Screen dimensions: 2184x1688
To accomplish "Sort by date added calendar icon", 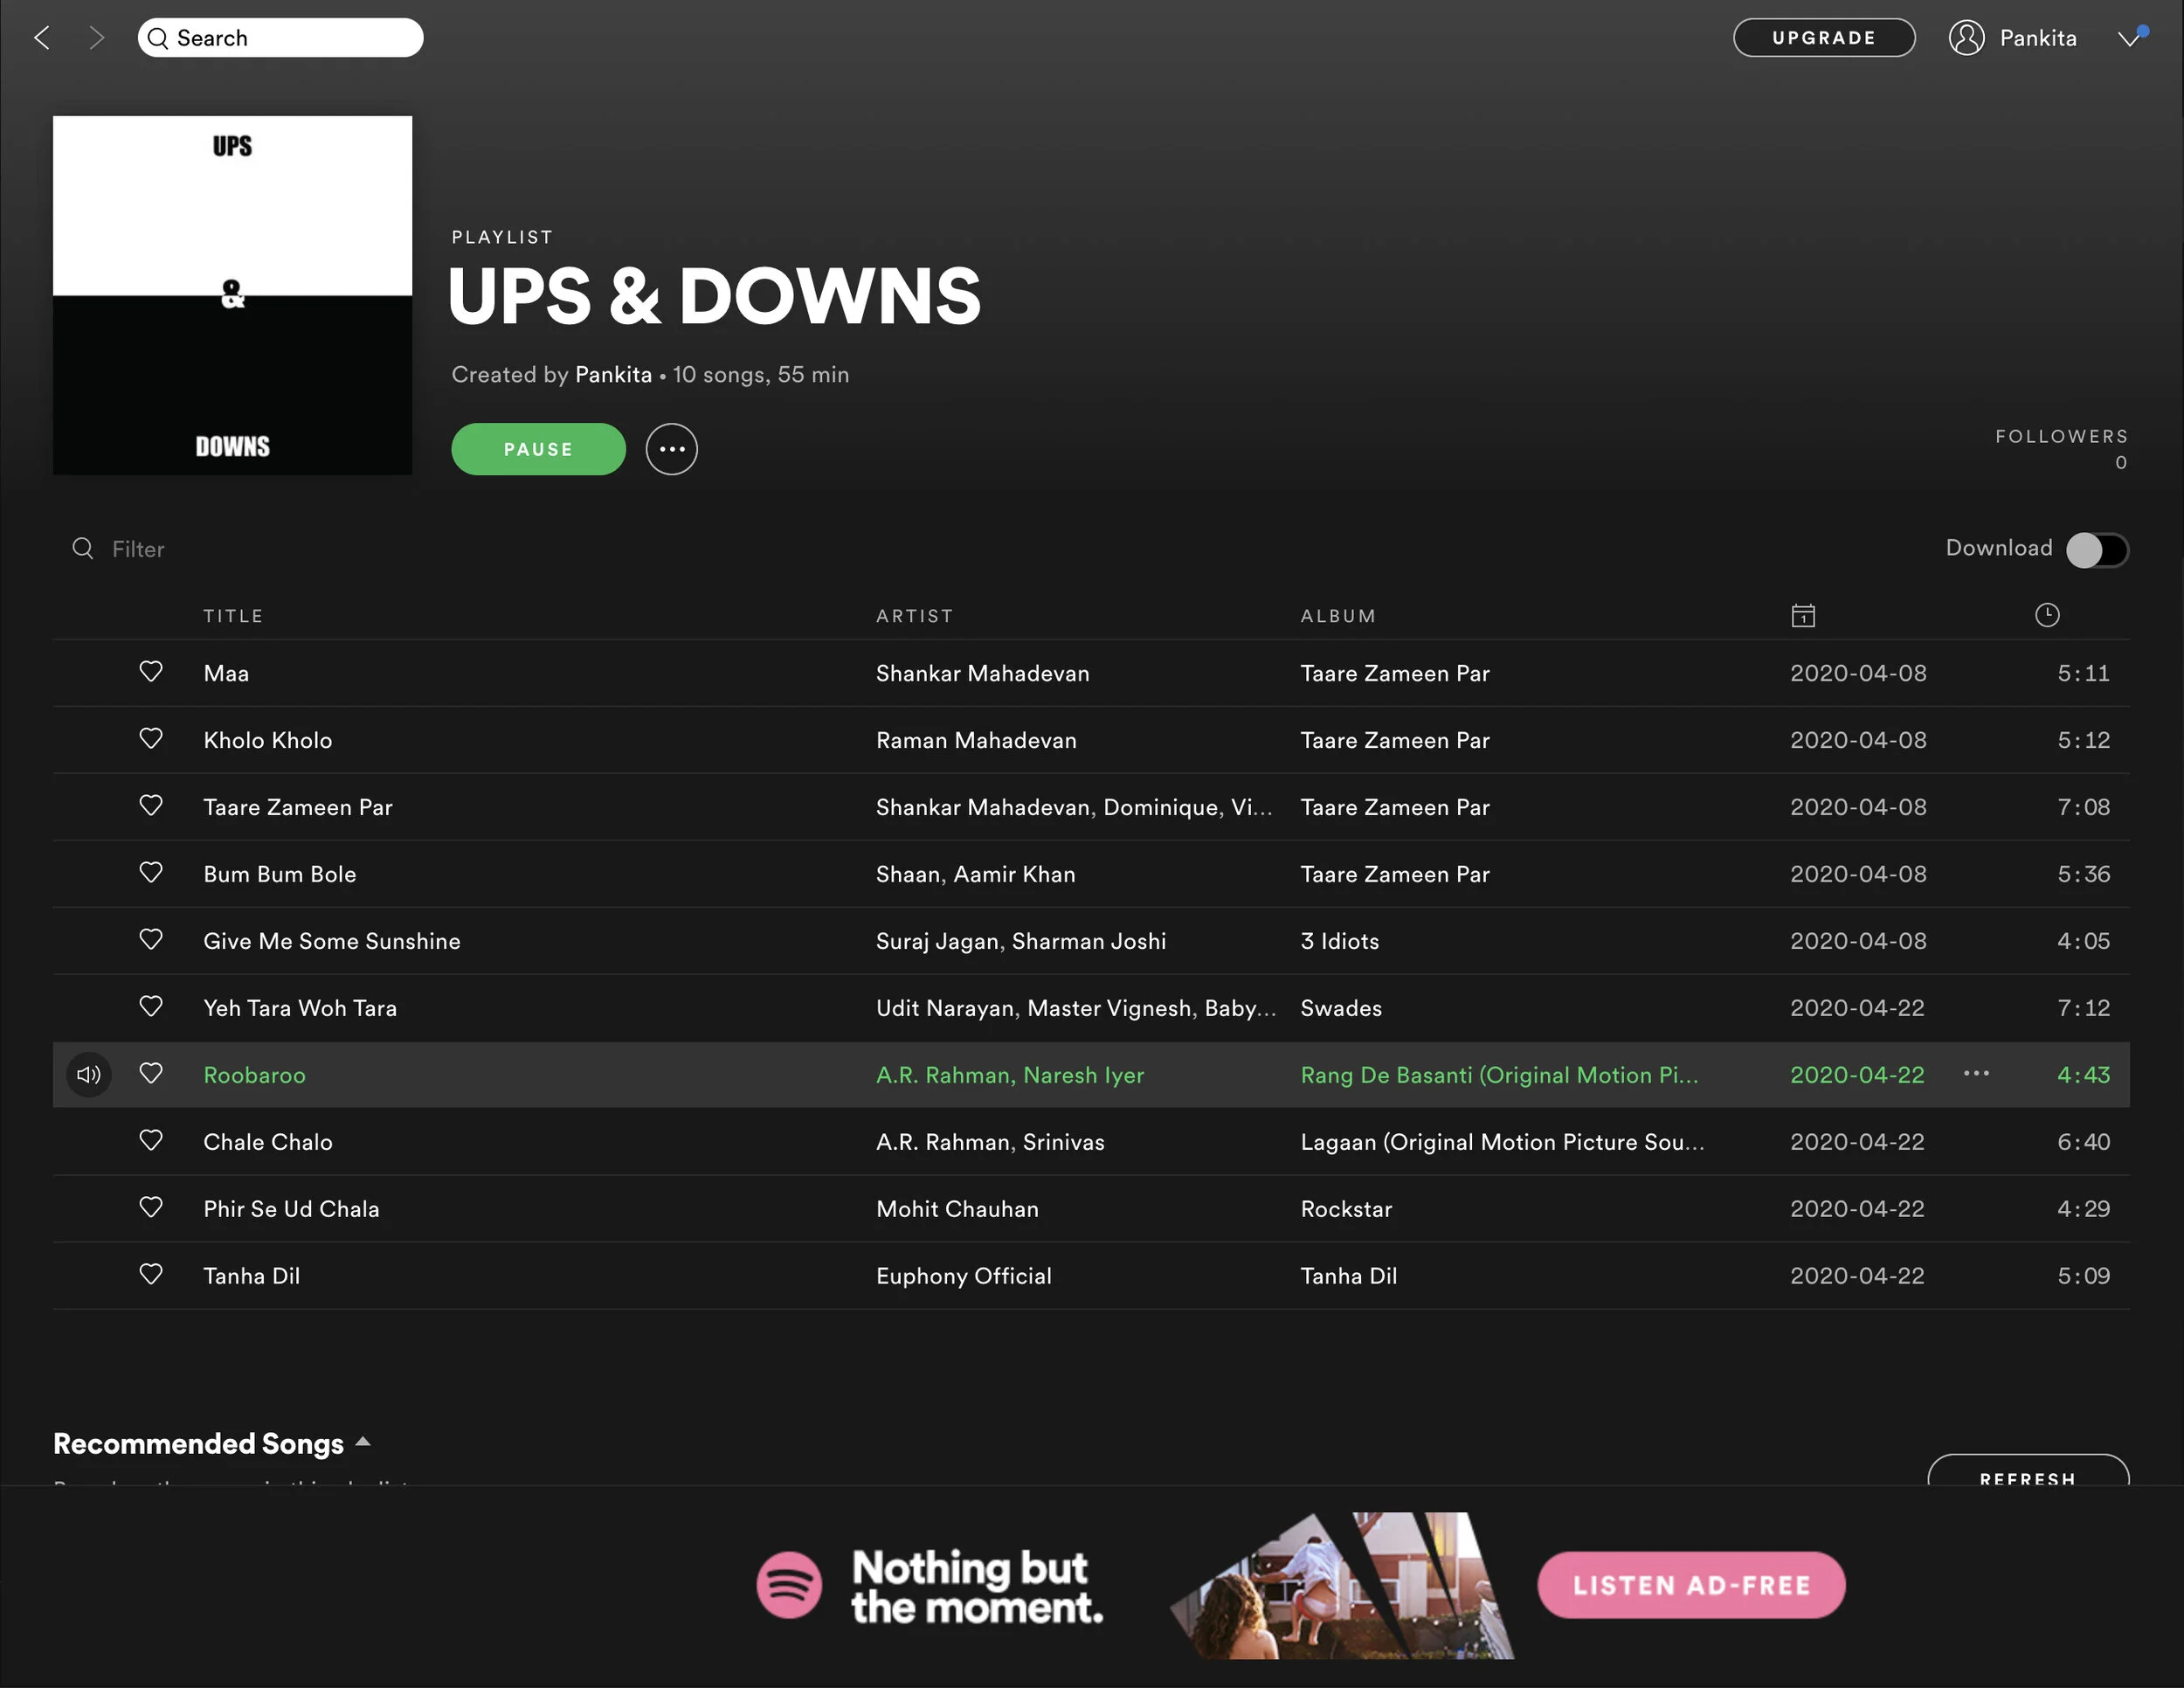I will point(1803,615).
